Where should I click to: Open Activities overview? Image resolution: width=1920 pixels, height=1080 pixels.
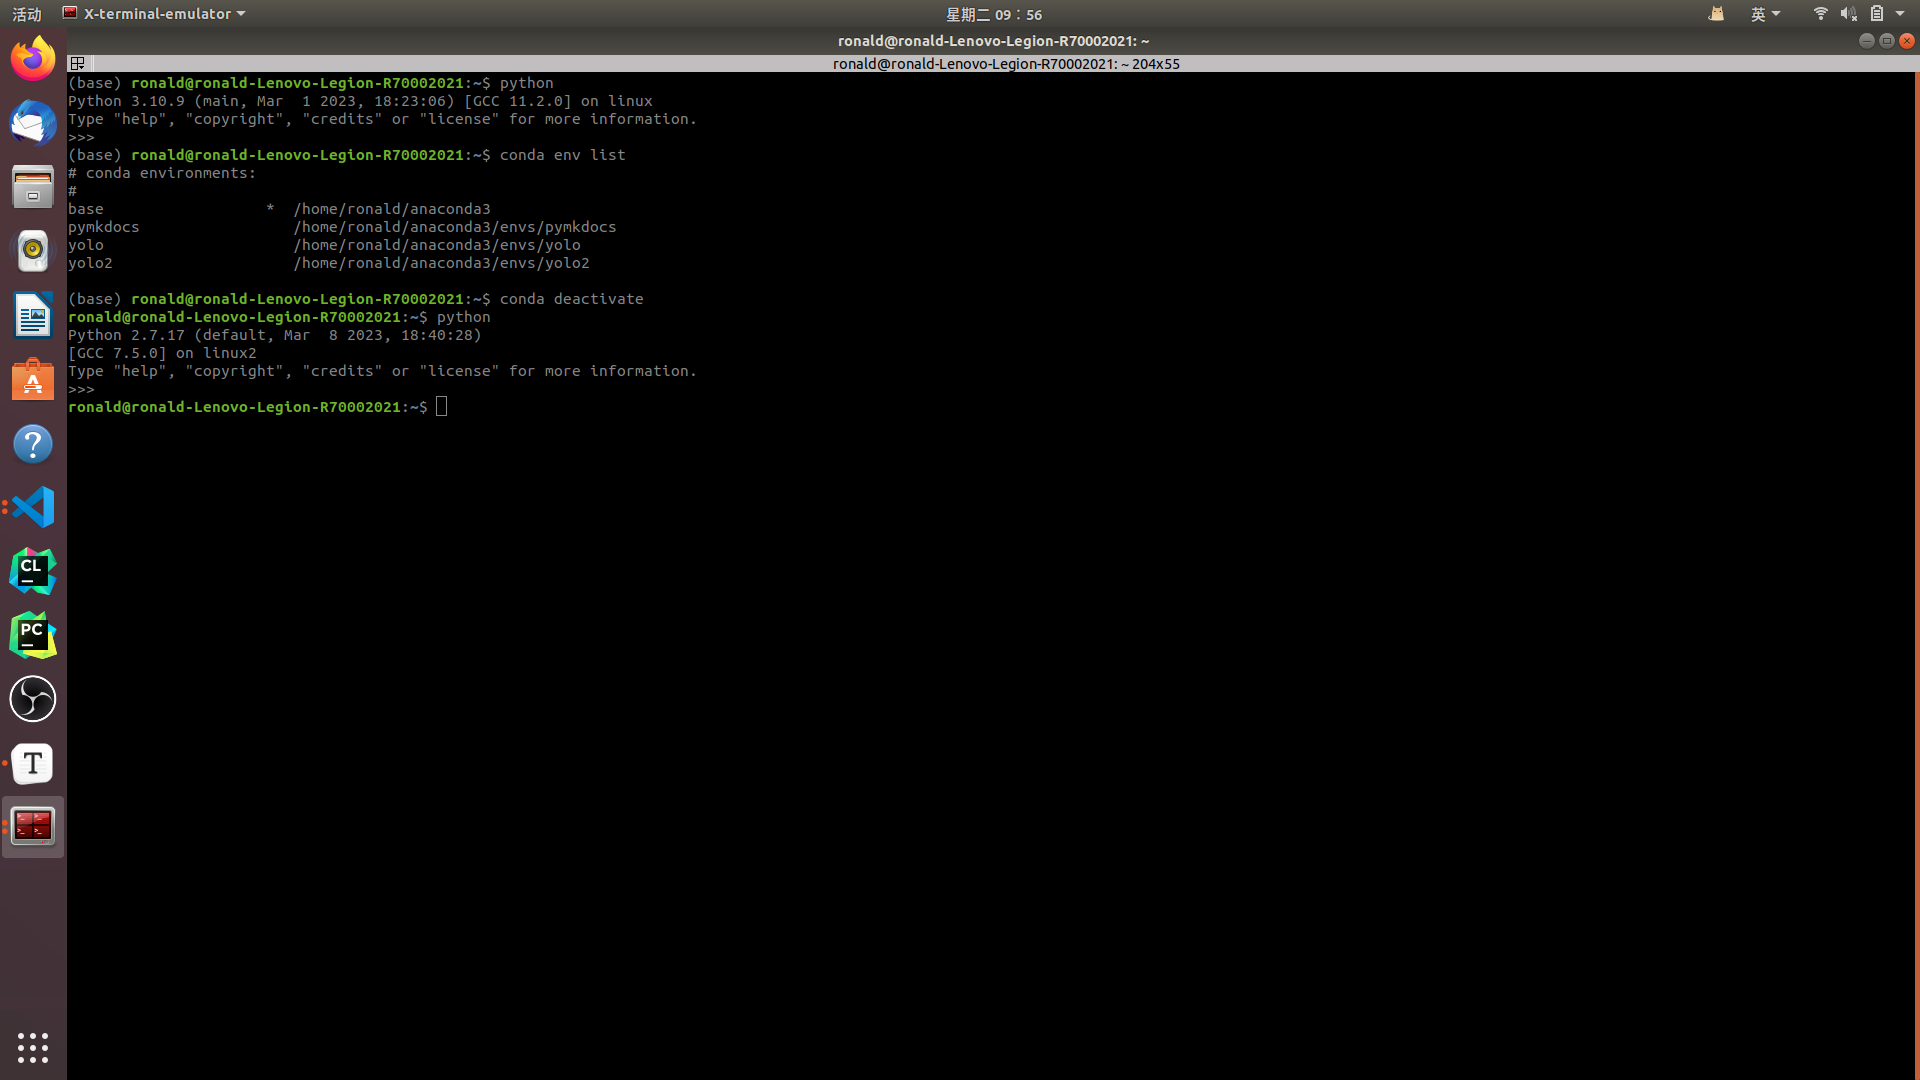27,14
